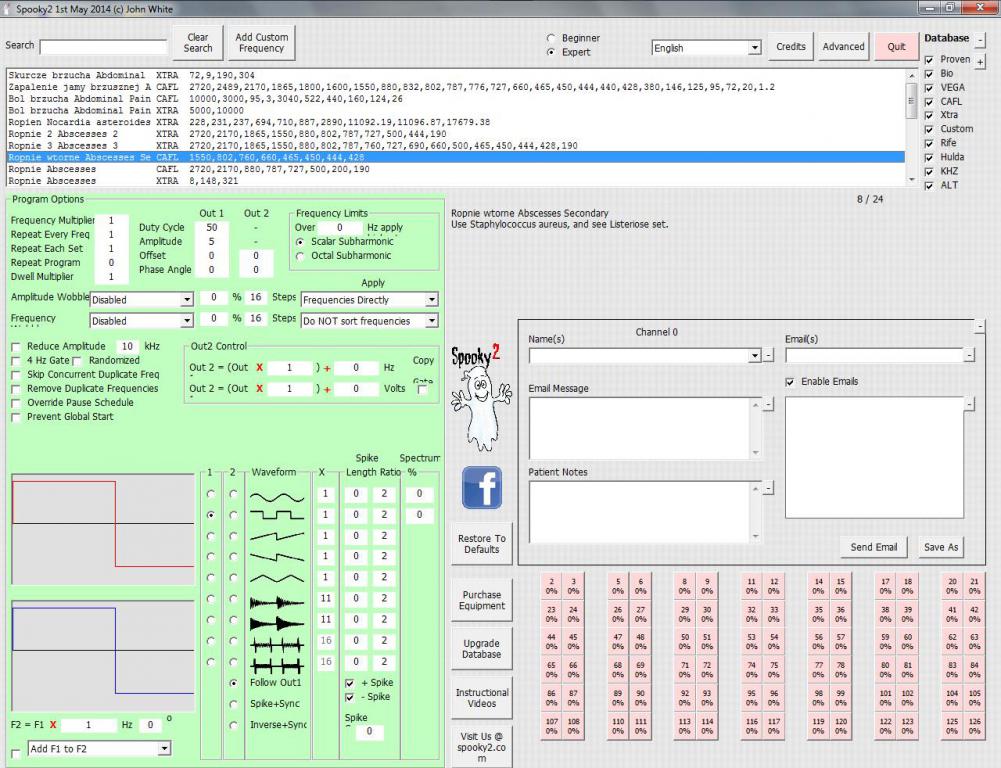Click the damped sinusoidal waveform icon
Viewport: 1001px width, 768px height.
[x=276, y=602]
